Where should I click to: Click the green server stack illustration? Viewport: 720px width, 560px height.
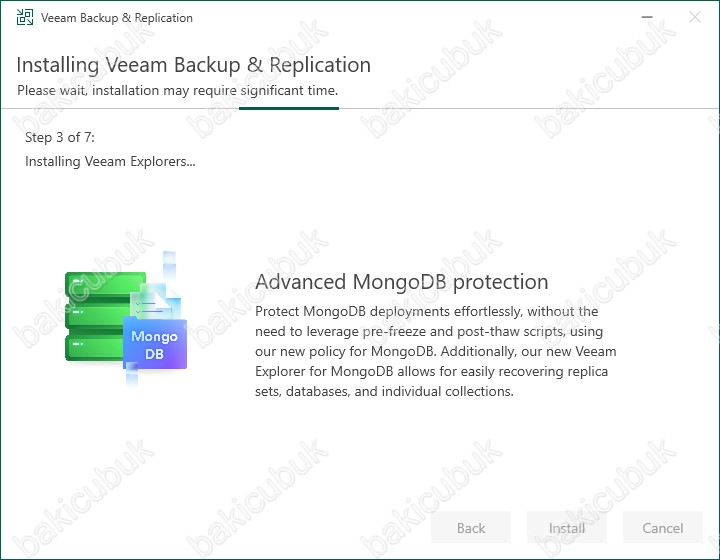[105, 316]
